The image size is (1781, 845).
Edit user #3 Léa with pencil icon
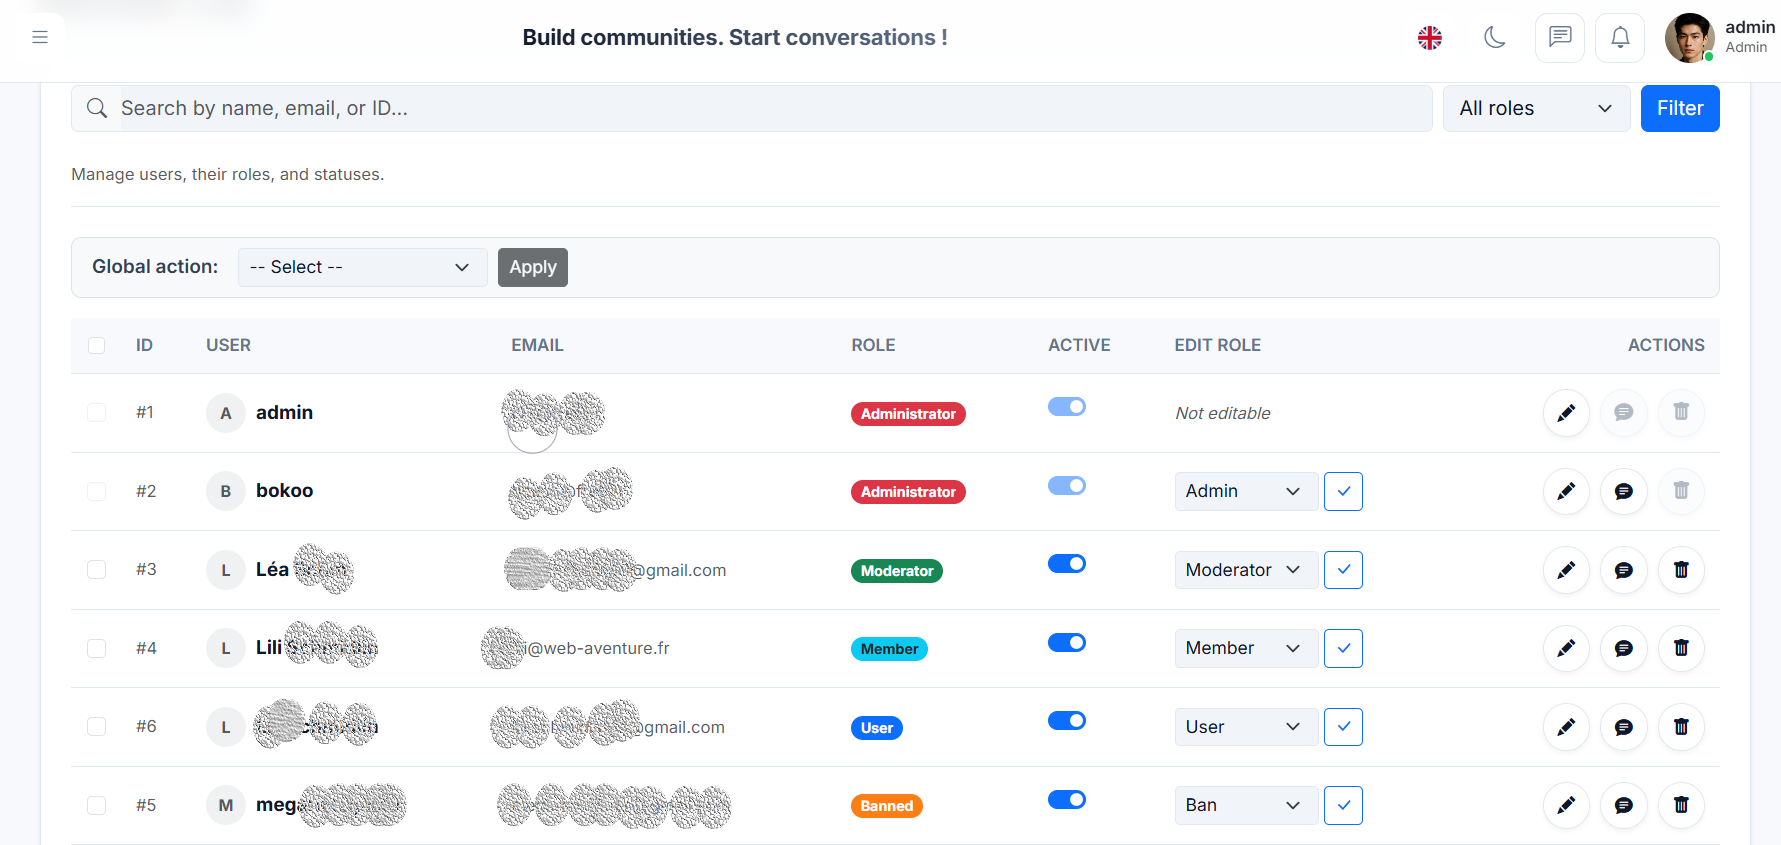click(1566, 570)
